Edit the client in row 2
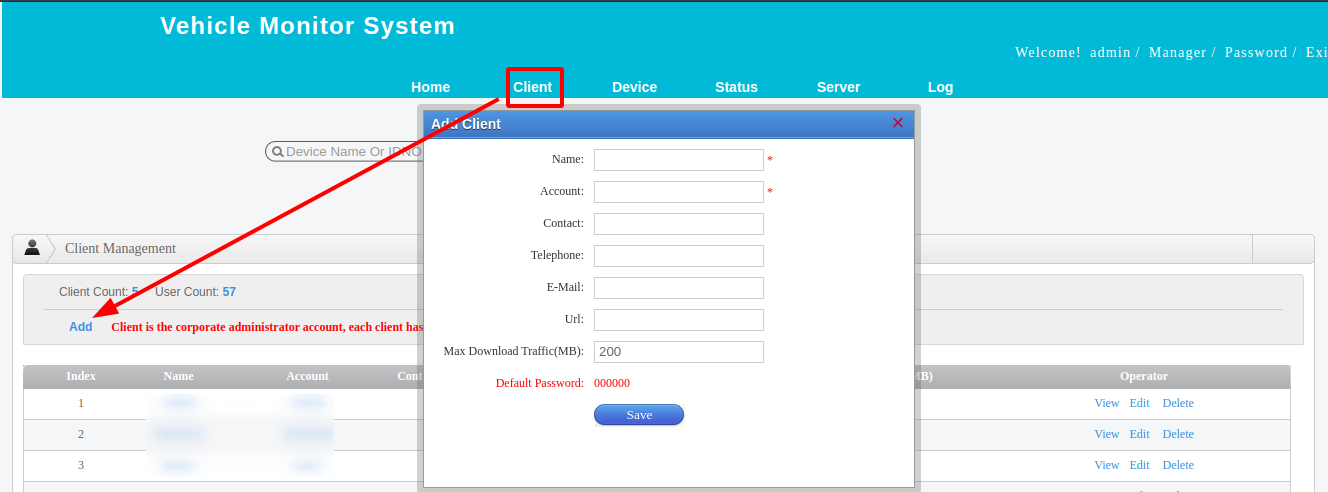This screenshot has height=492, width=1328. [1139, 435]
